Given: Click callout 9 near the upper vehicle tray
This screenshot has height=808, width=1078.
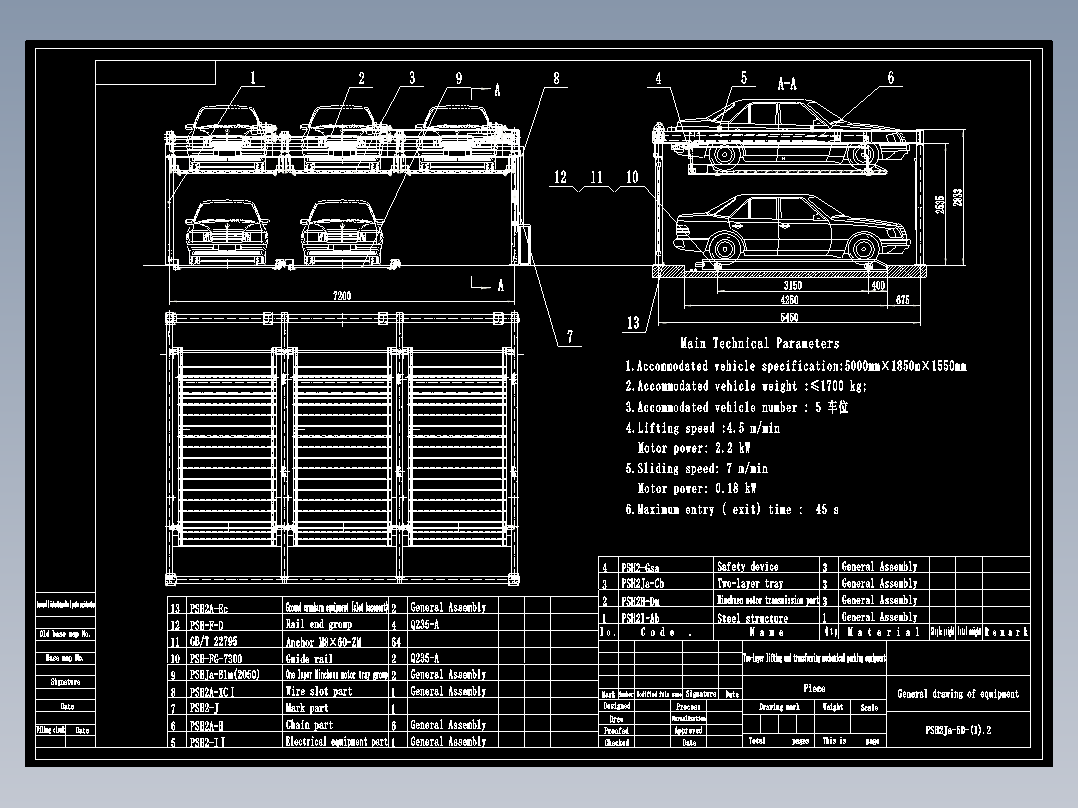Looking at the screenshot, I should [459, 76].
